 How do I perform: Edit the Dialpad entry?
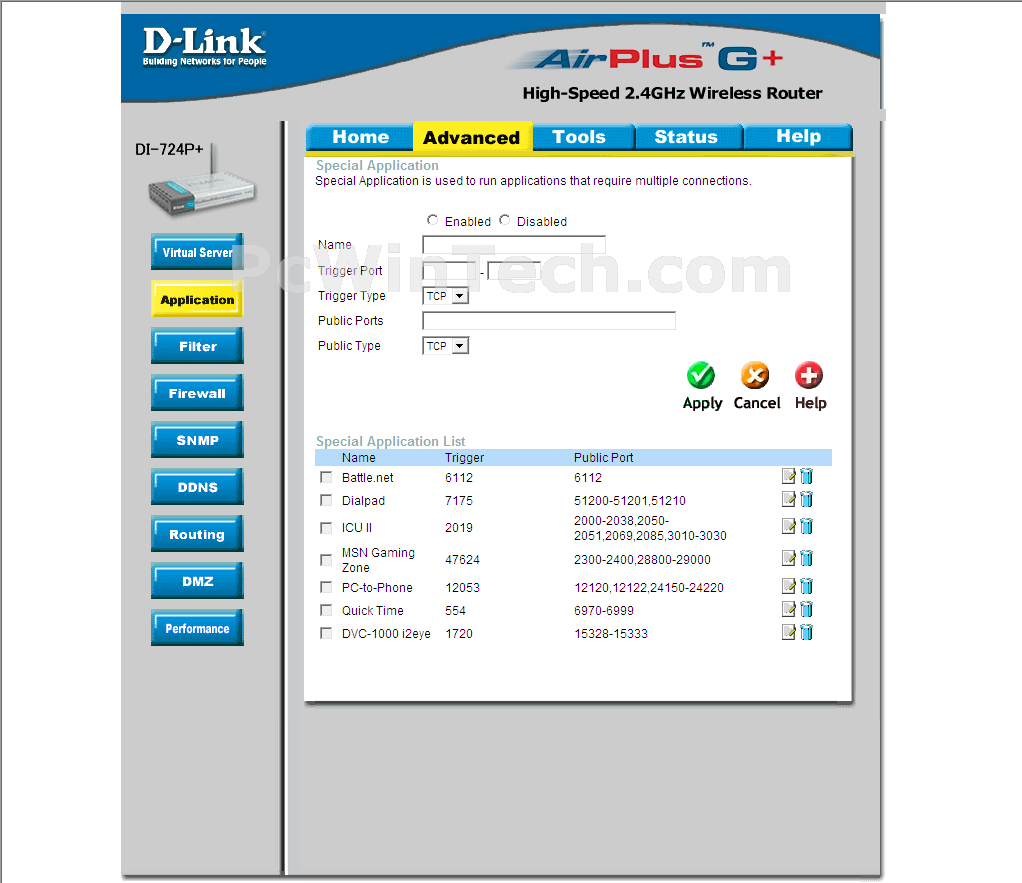point(789,499)
